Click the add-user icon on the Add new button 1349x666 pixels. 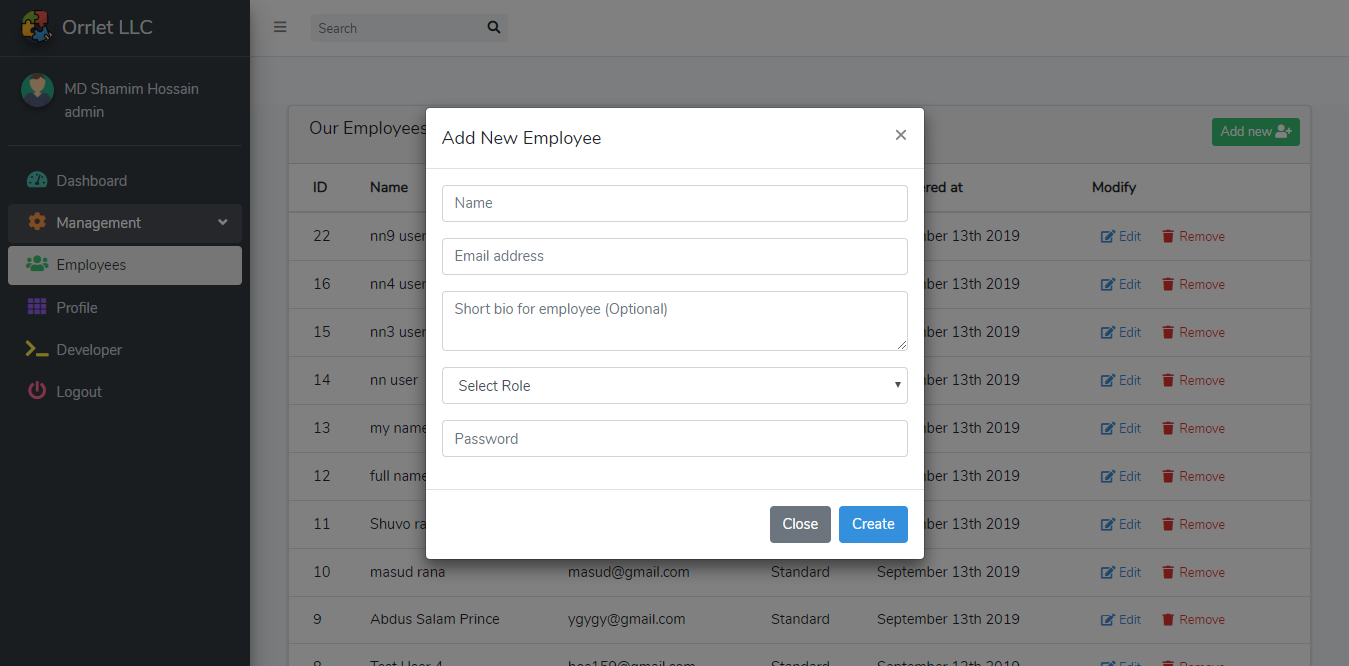[x=1285, y=132]
